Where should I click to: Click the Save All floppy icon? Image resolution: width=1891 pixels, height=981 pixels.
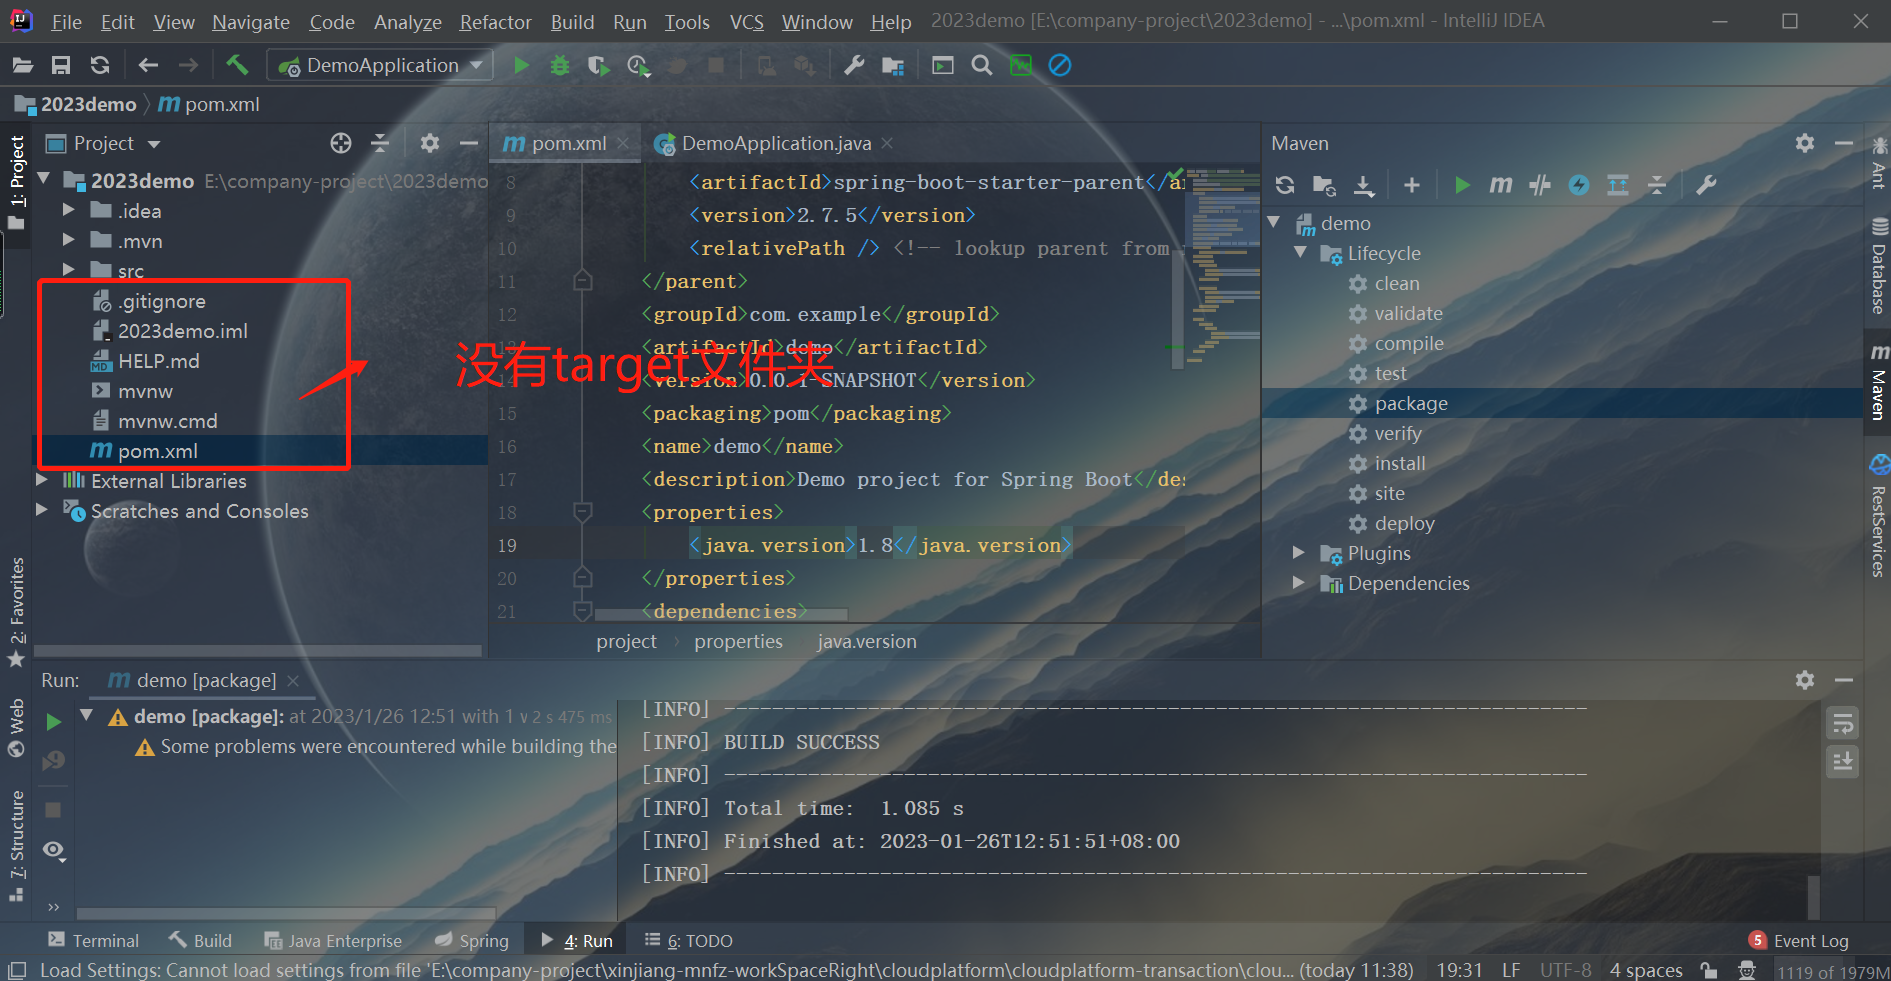(61, 66)
